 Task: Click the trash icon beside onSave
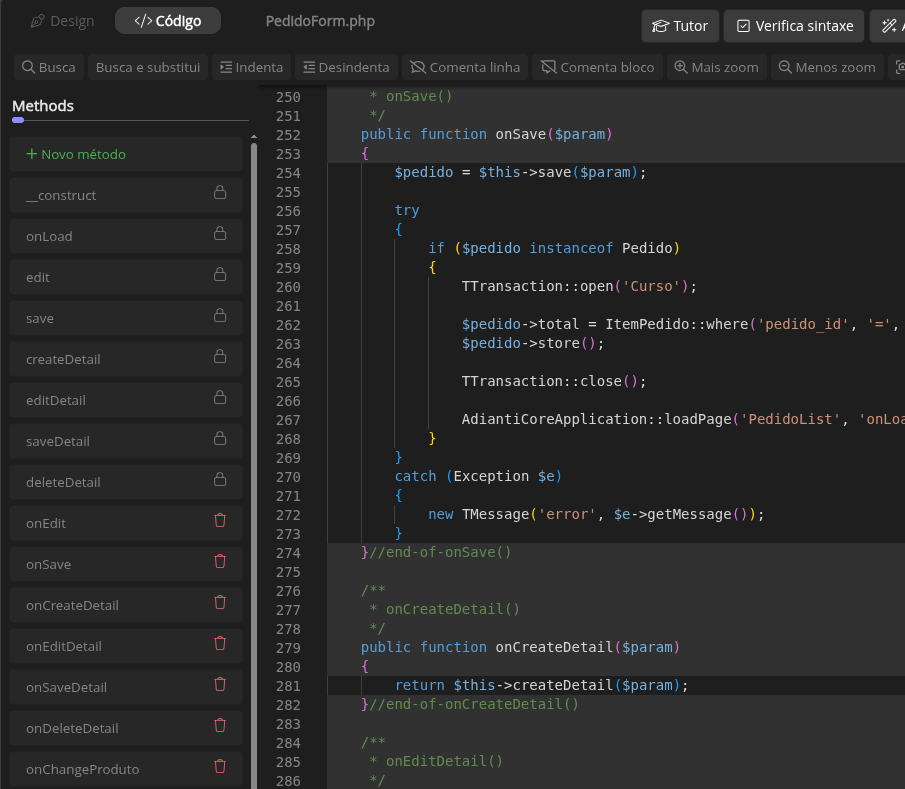pos(220,562)
